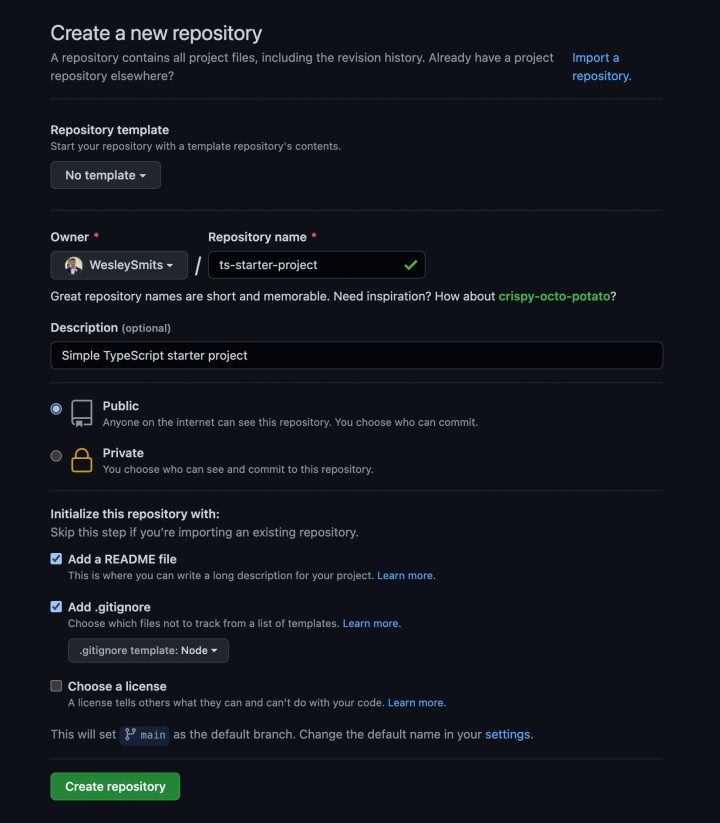Click the Public visibility icon
The height and width of the screenshot is (823, 720).
click(x=79, y=412)
